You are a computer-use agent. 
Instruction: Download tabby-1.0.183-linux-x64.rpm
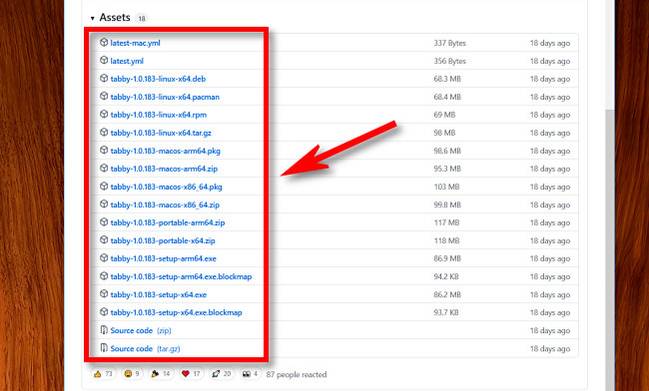pyautogui.click(x=158, y=115)
